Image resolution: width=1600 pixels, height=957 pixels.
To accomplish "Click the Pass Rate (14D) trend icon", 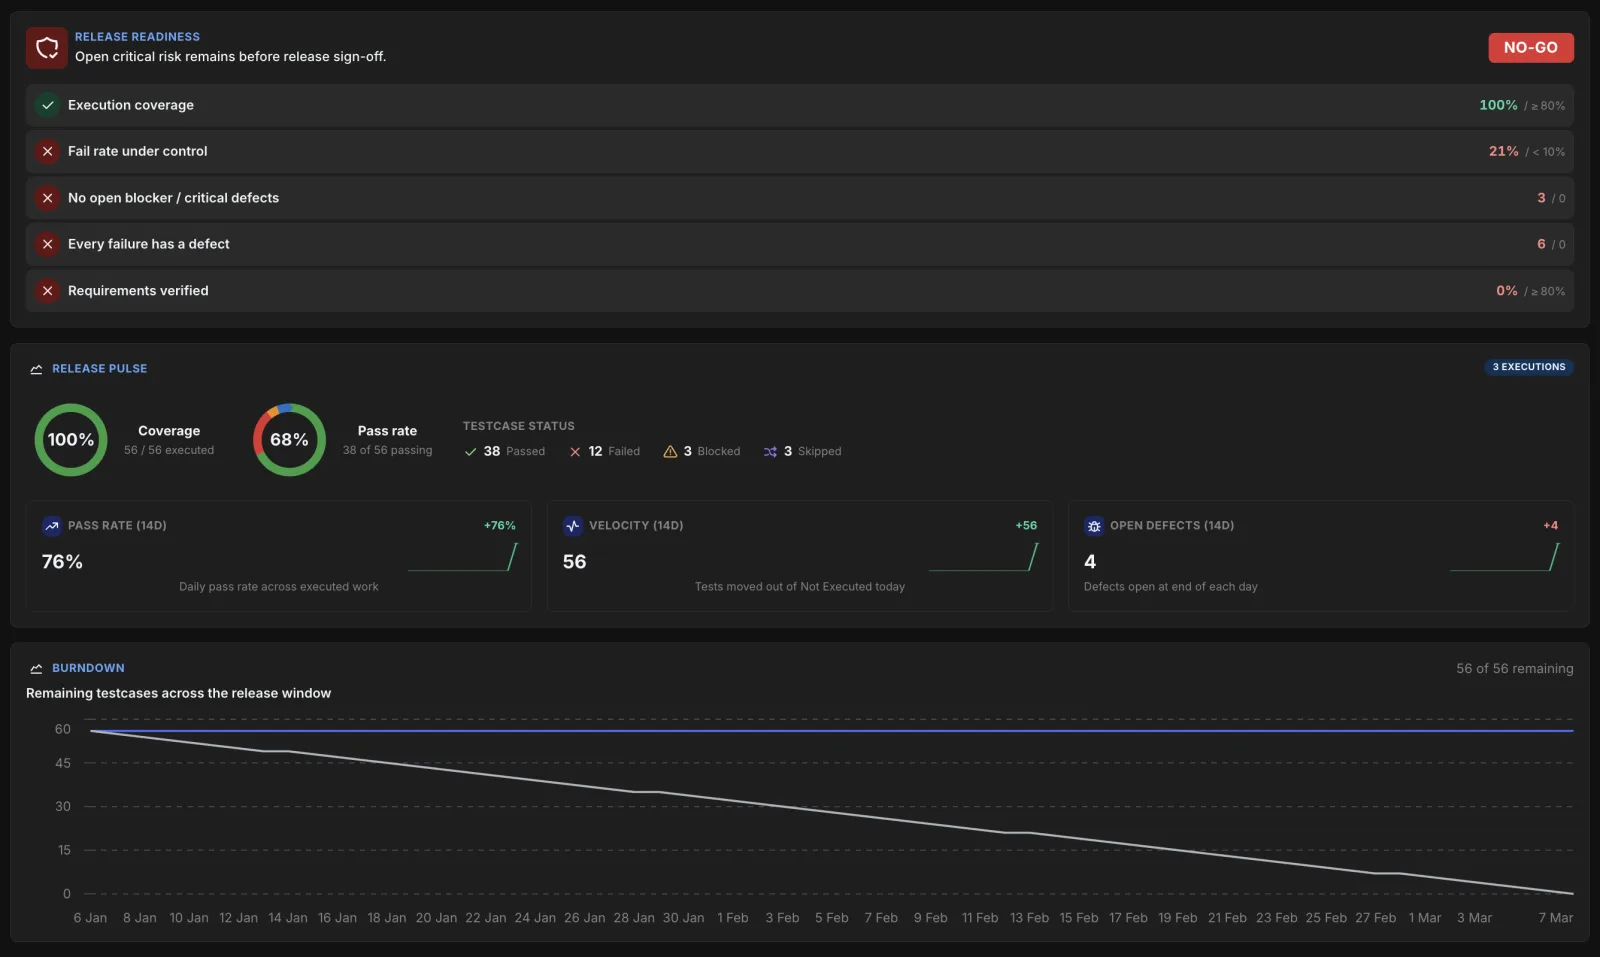I will (51, 526).
